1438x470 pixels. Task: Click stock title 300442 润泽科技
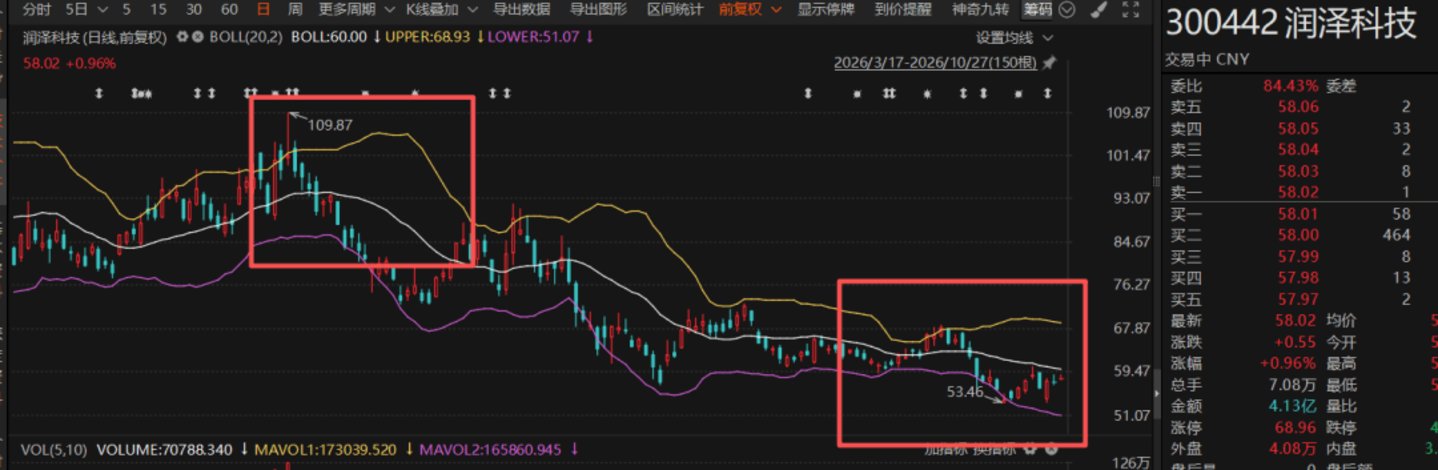pos(1292,24)
